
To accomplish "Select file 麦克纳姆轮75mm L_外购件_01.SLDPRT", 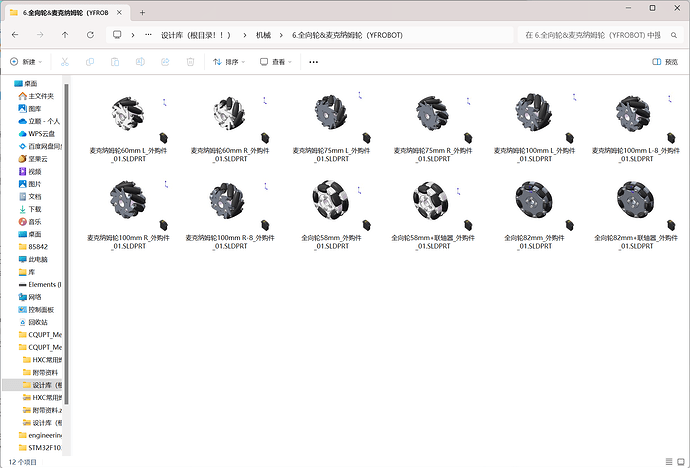I will pos(331,128).
